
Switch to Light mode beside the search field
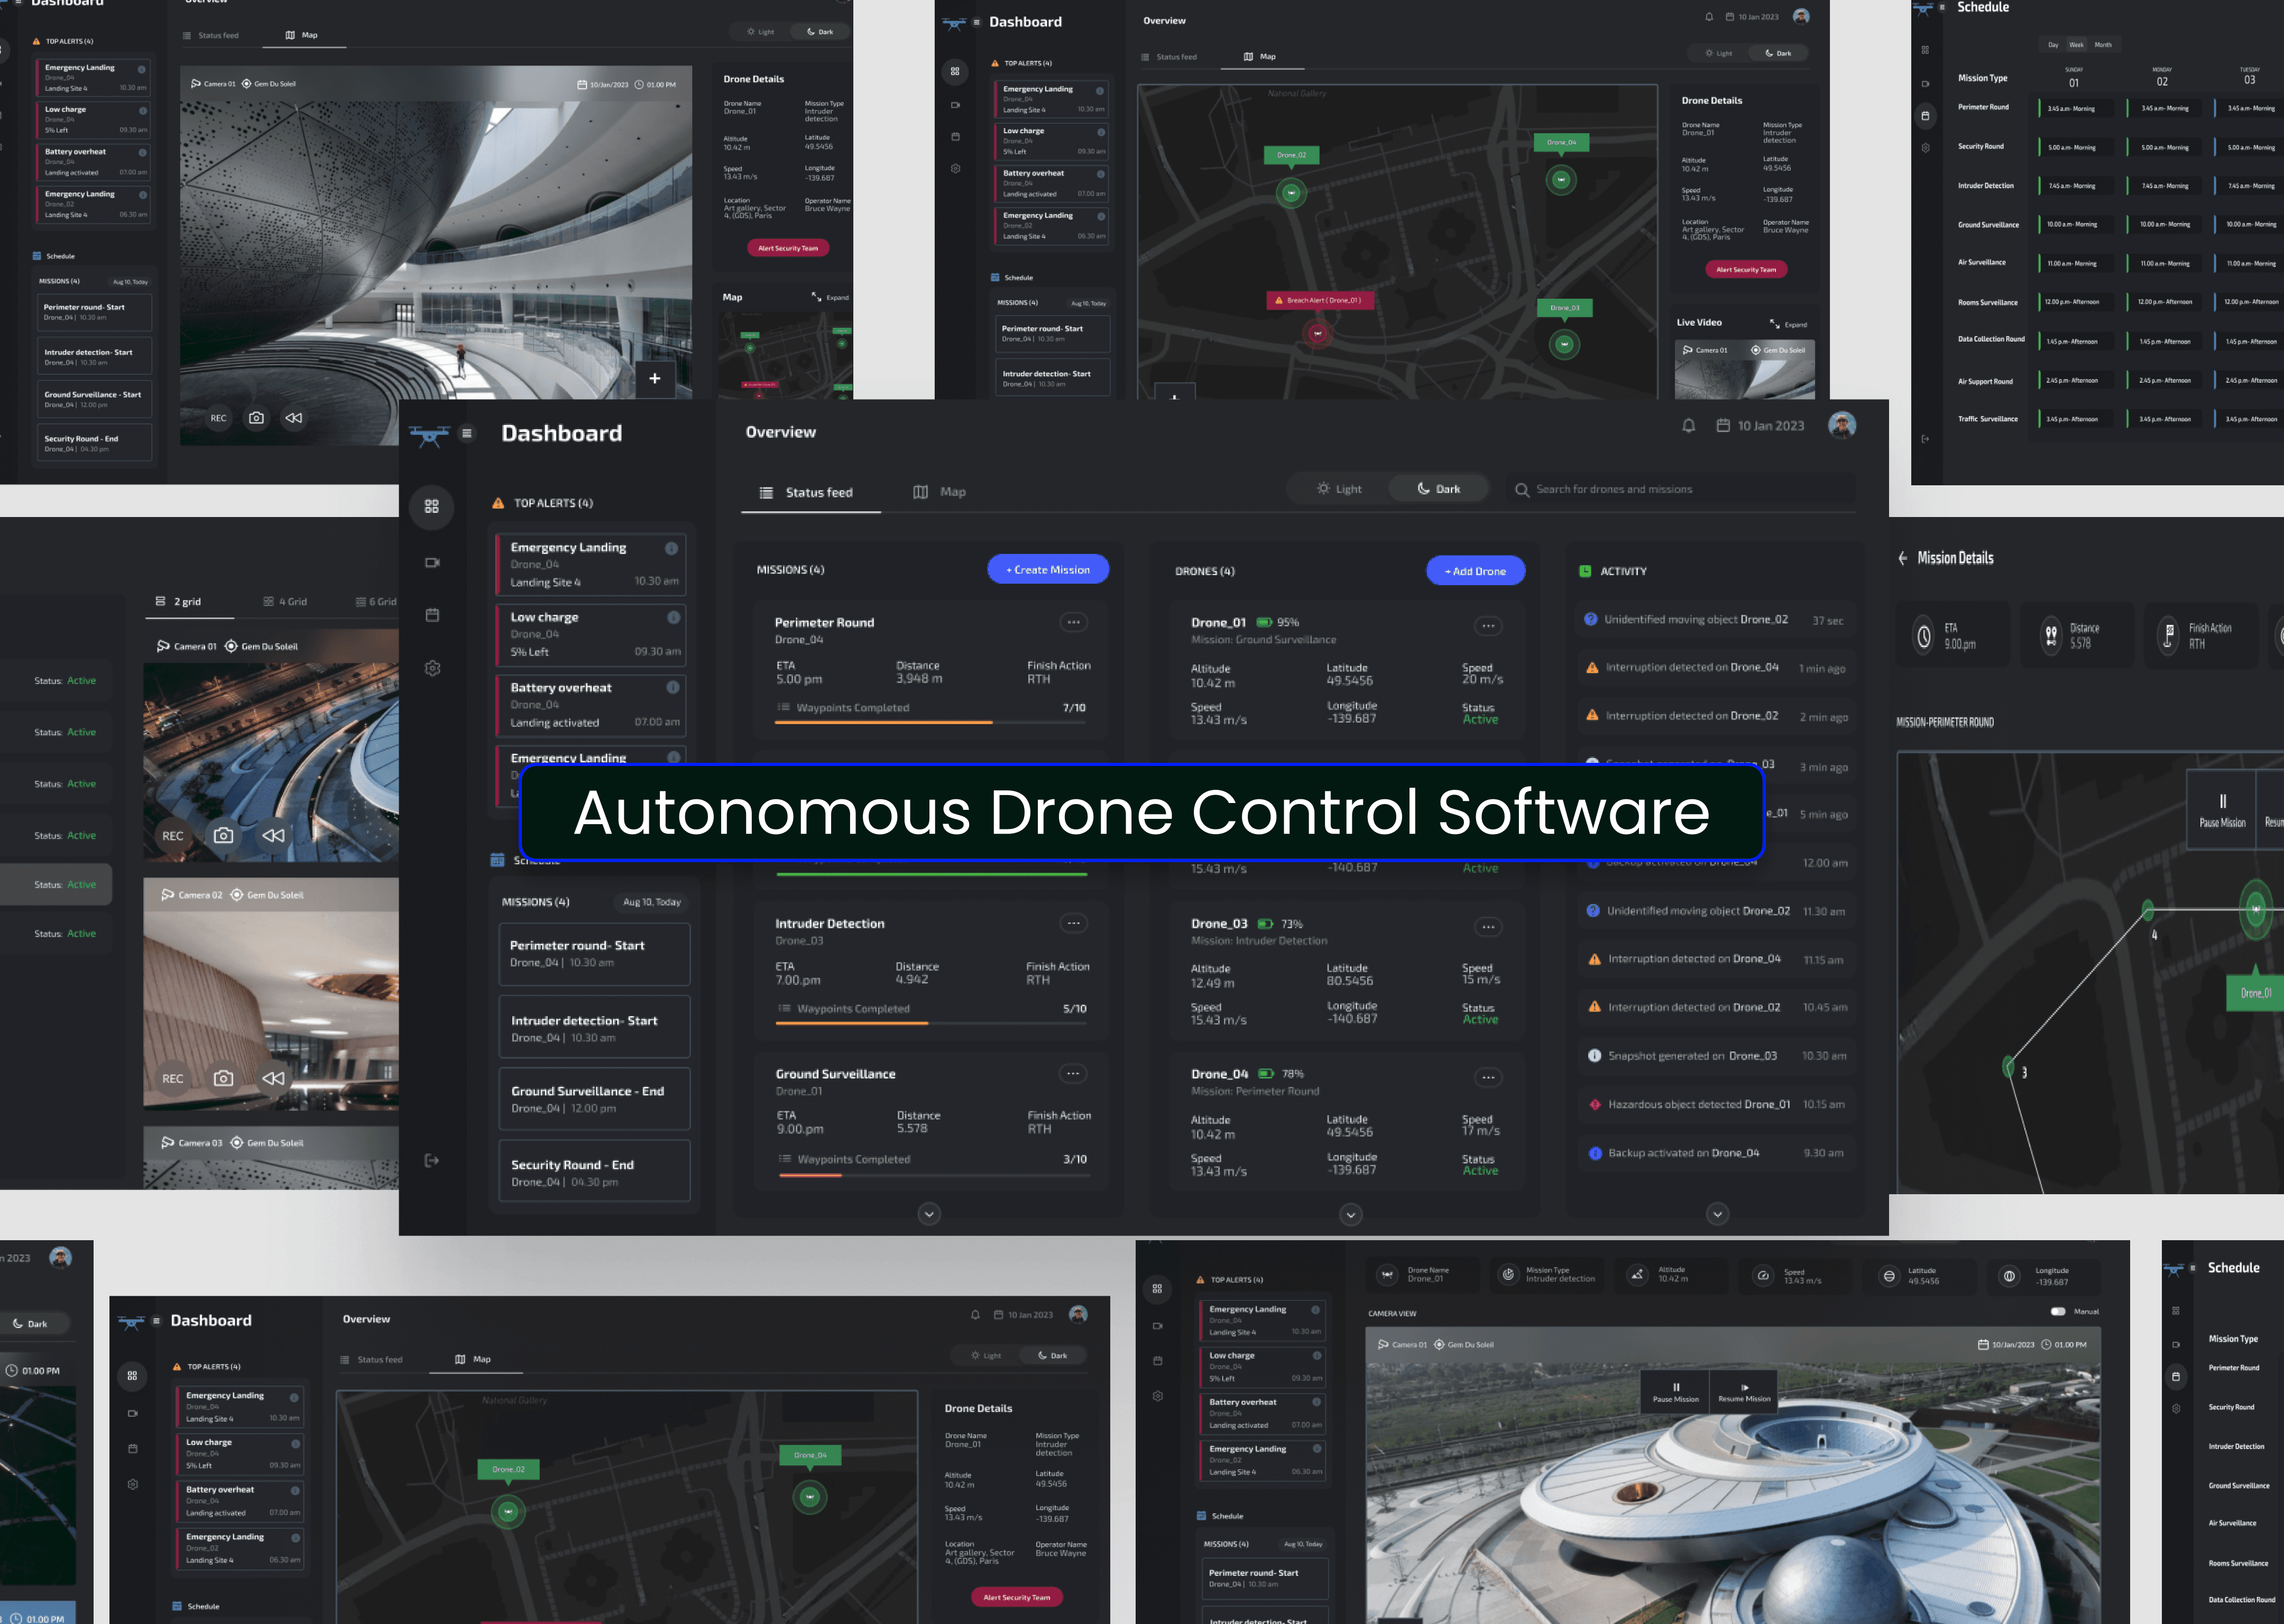[1339, 489]
